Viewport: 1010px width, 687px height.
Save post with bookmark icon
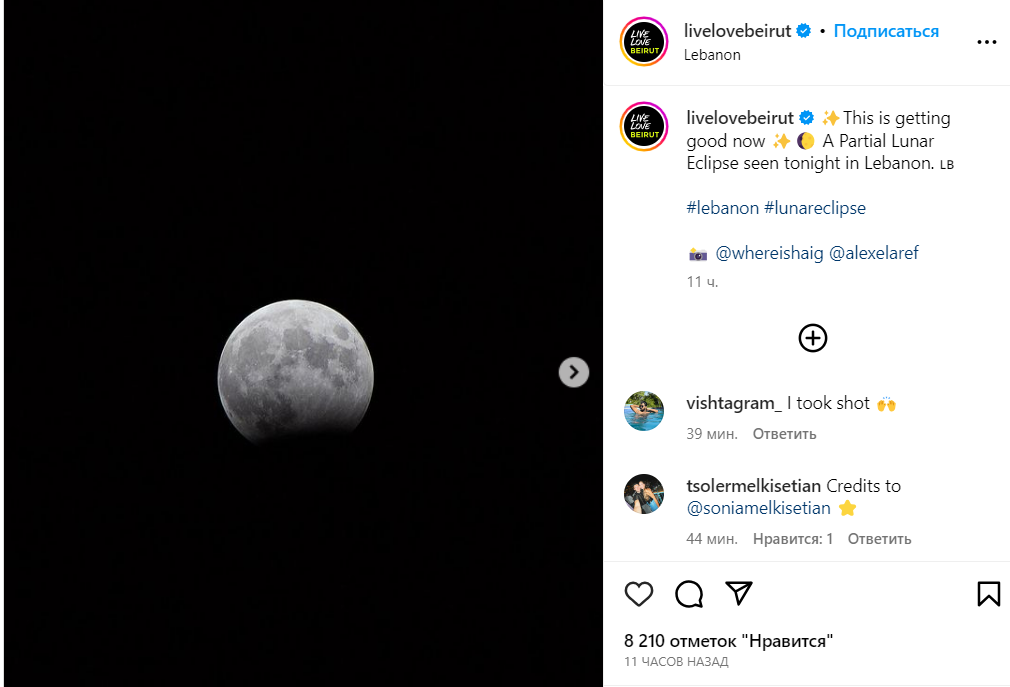pos(988,594)
